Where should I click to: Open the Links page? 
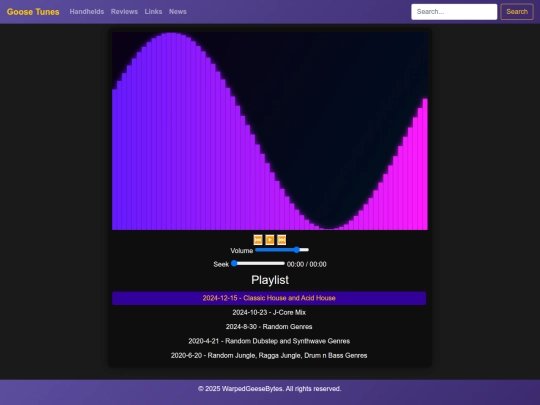pyautogui.click(x=153, y=12)
